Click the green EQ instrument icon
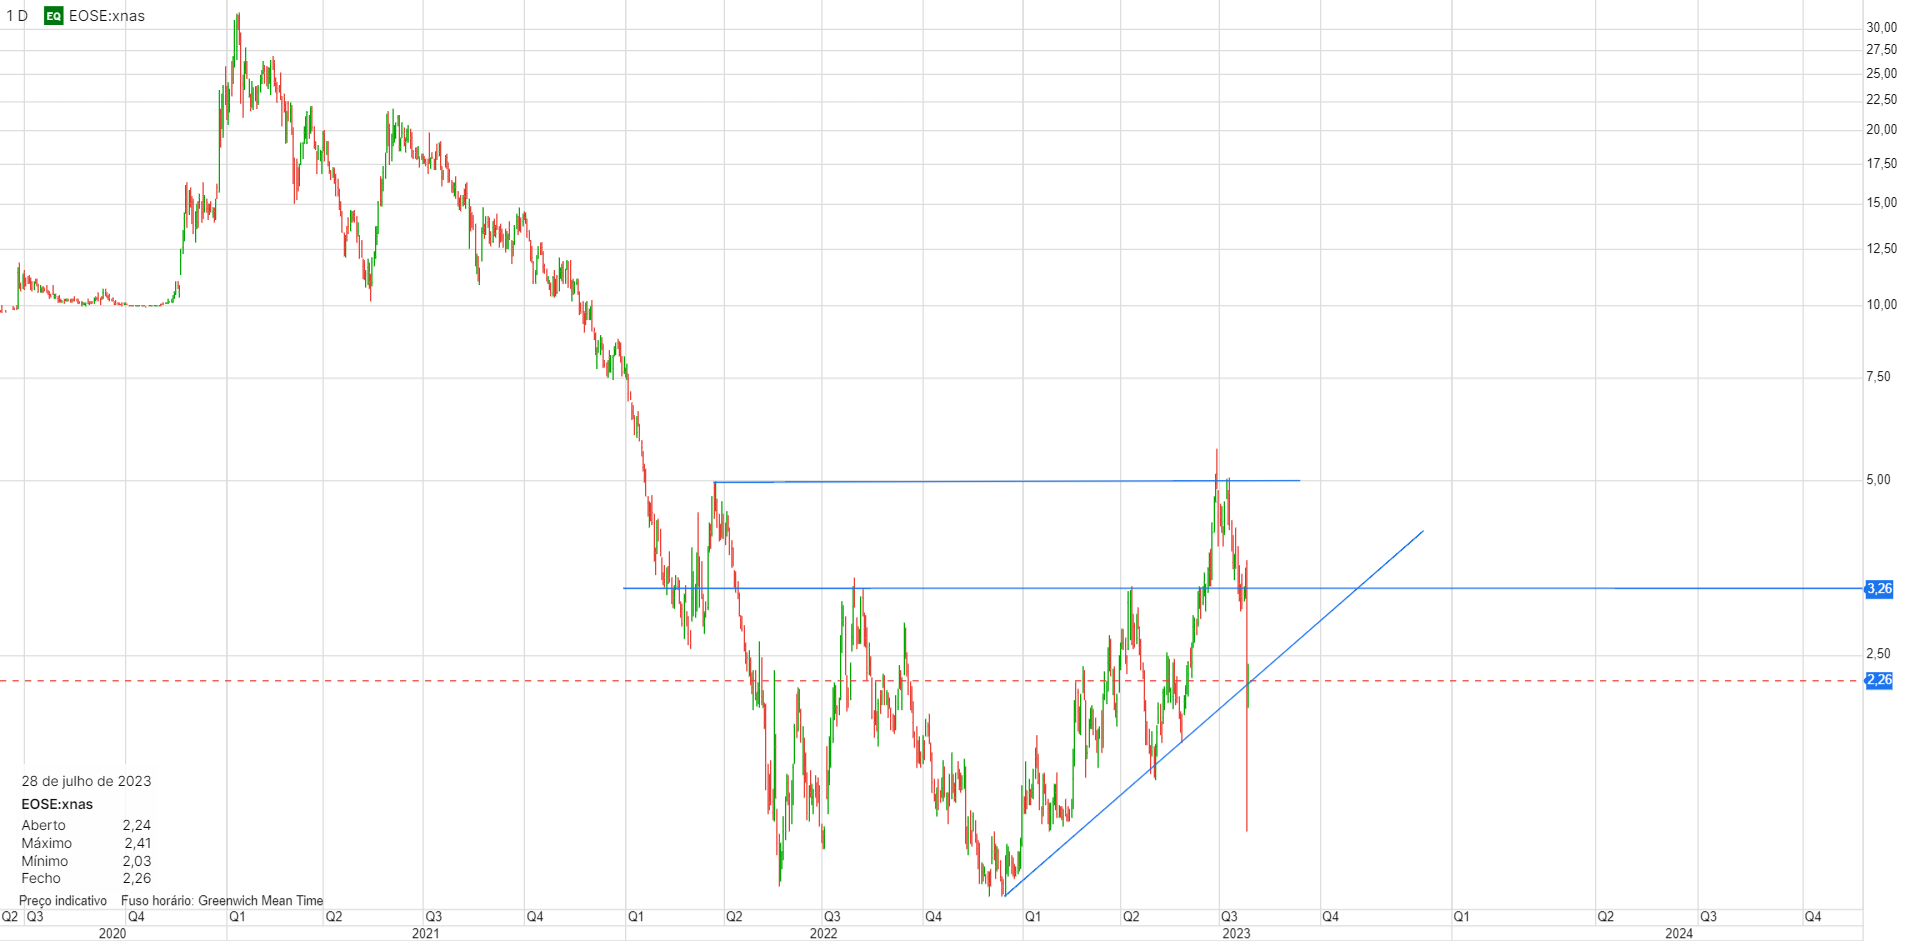This screenshot has width=1905, height=942. (x=54, y=16)
